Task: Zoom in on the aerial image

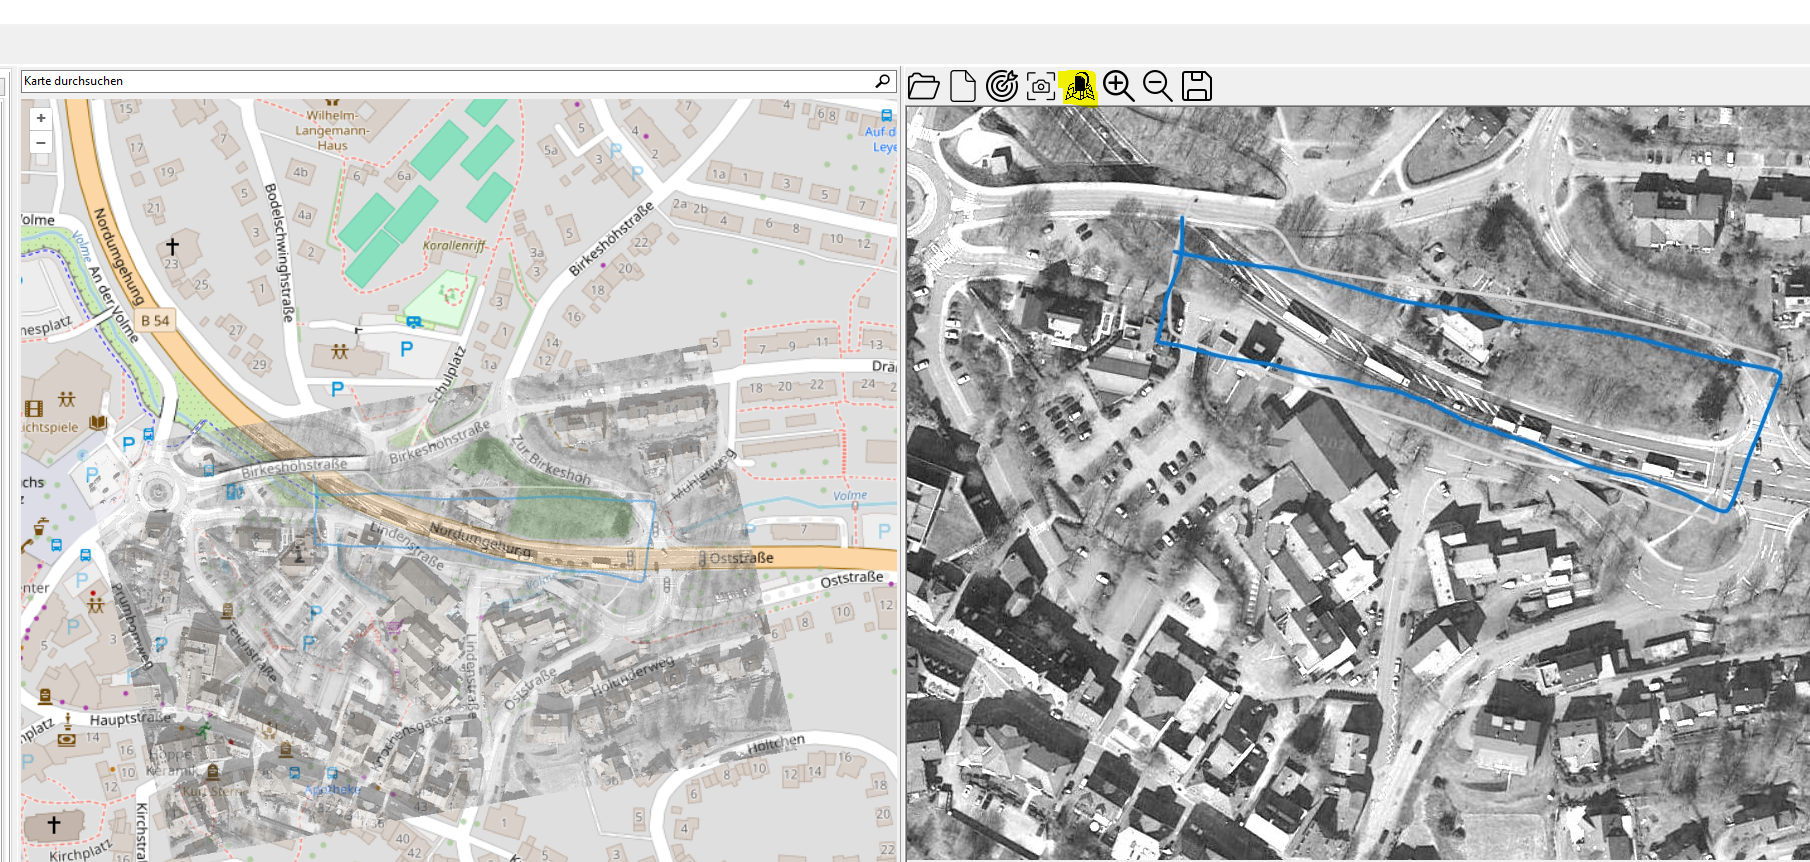Action: pyautogui.click(x=1118, y=86)
